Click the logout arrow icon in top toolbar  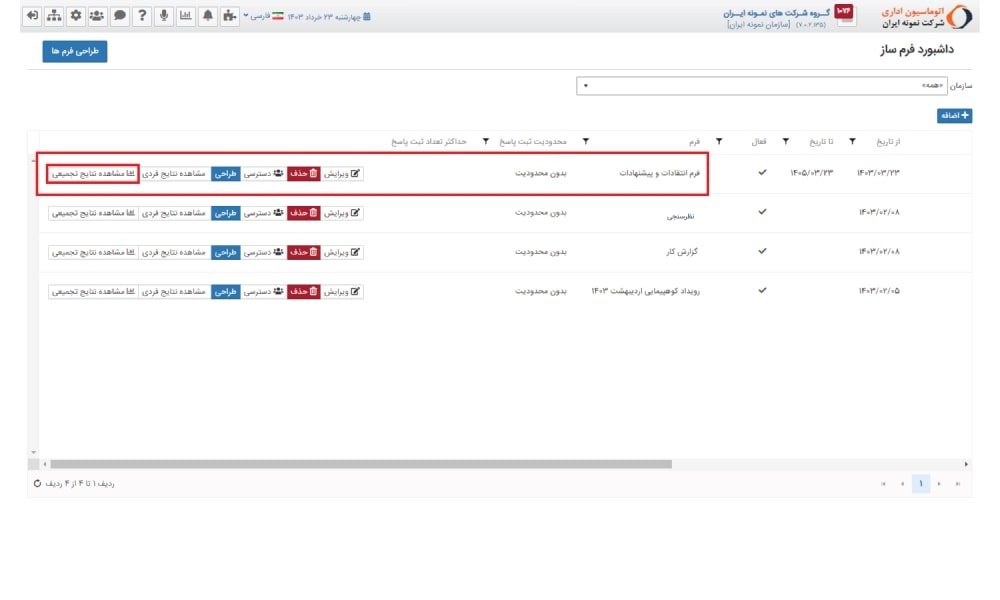click(32, 16)
